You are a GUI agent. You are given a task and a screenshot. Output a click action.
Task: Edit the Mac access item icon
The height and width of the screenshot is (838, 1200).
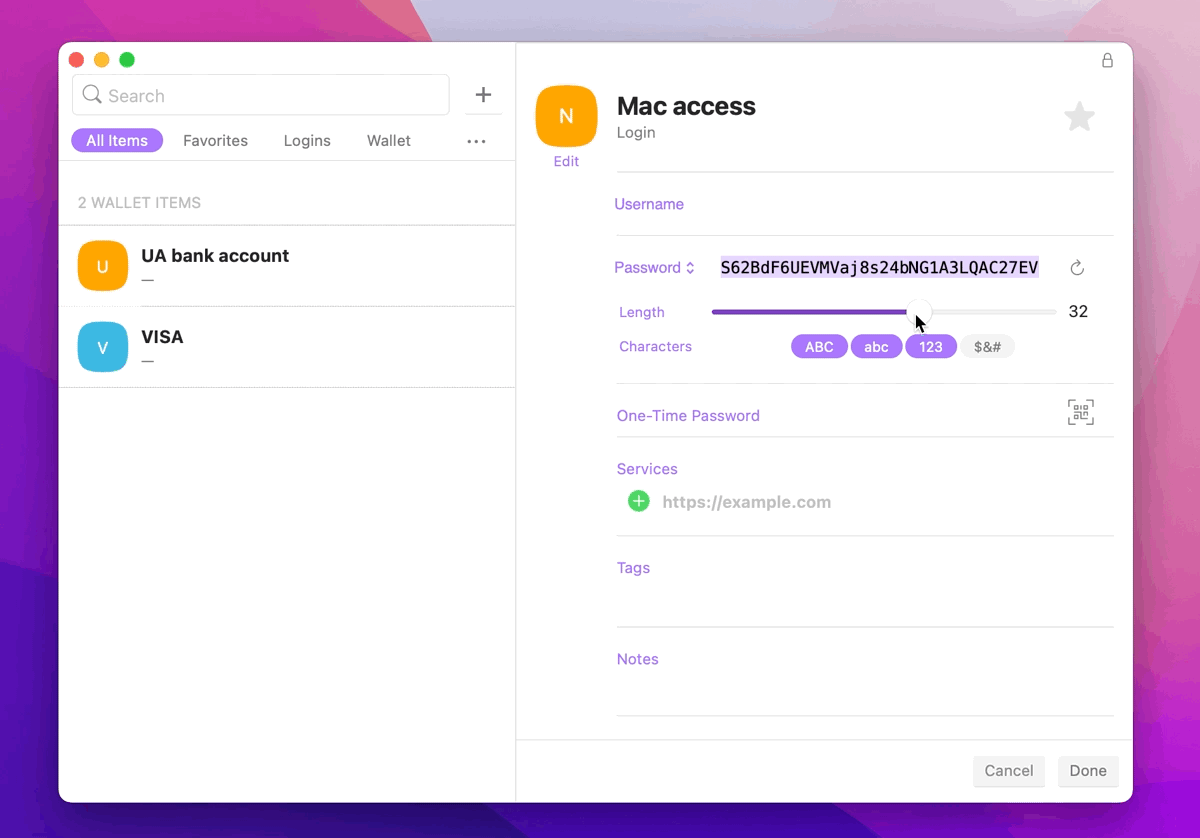(x=566, y=161)
